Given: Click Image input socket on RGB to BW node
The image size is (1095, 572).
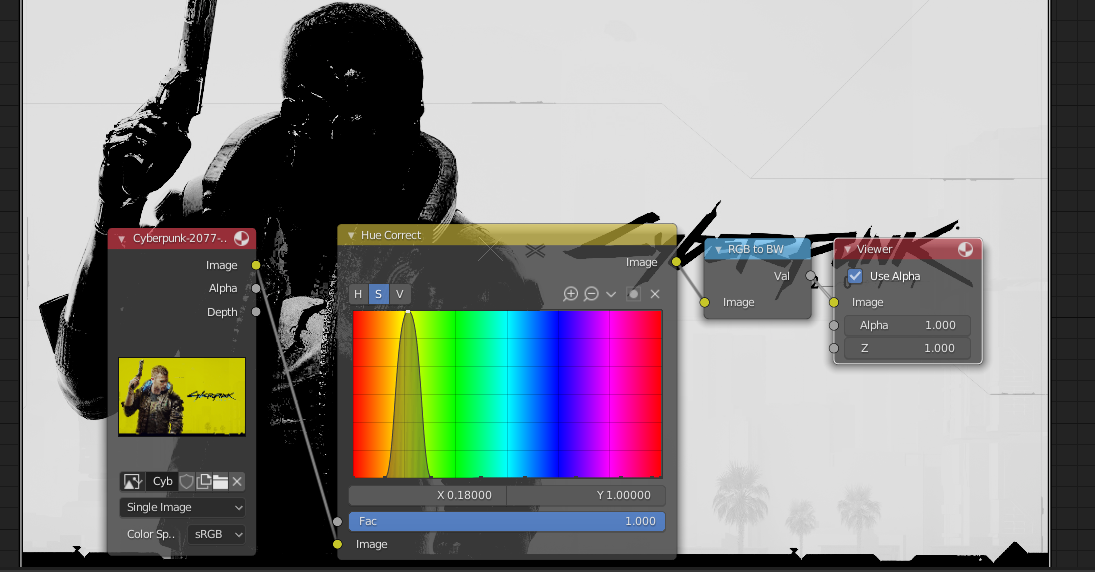Looking at the screenshot, I should pos(705,302).
